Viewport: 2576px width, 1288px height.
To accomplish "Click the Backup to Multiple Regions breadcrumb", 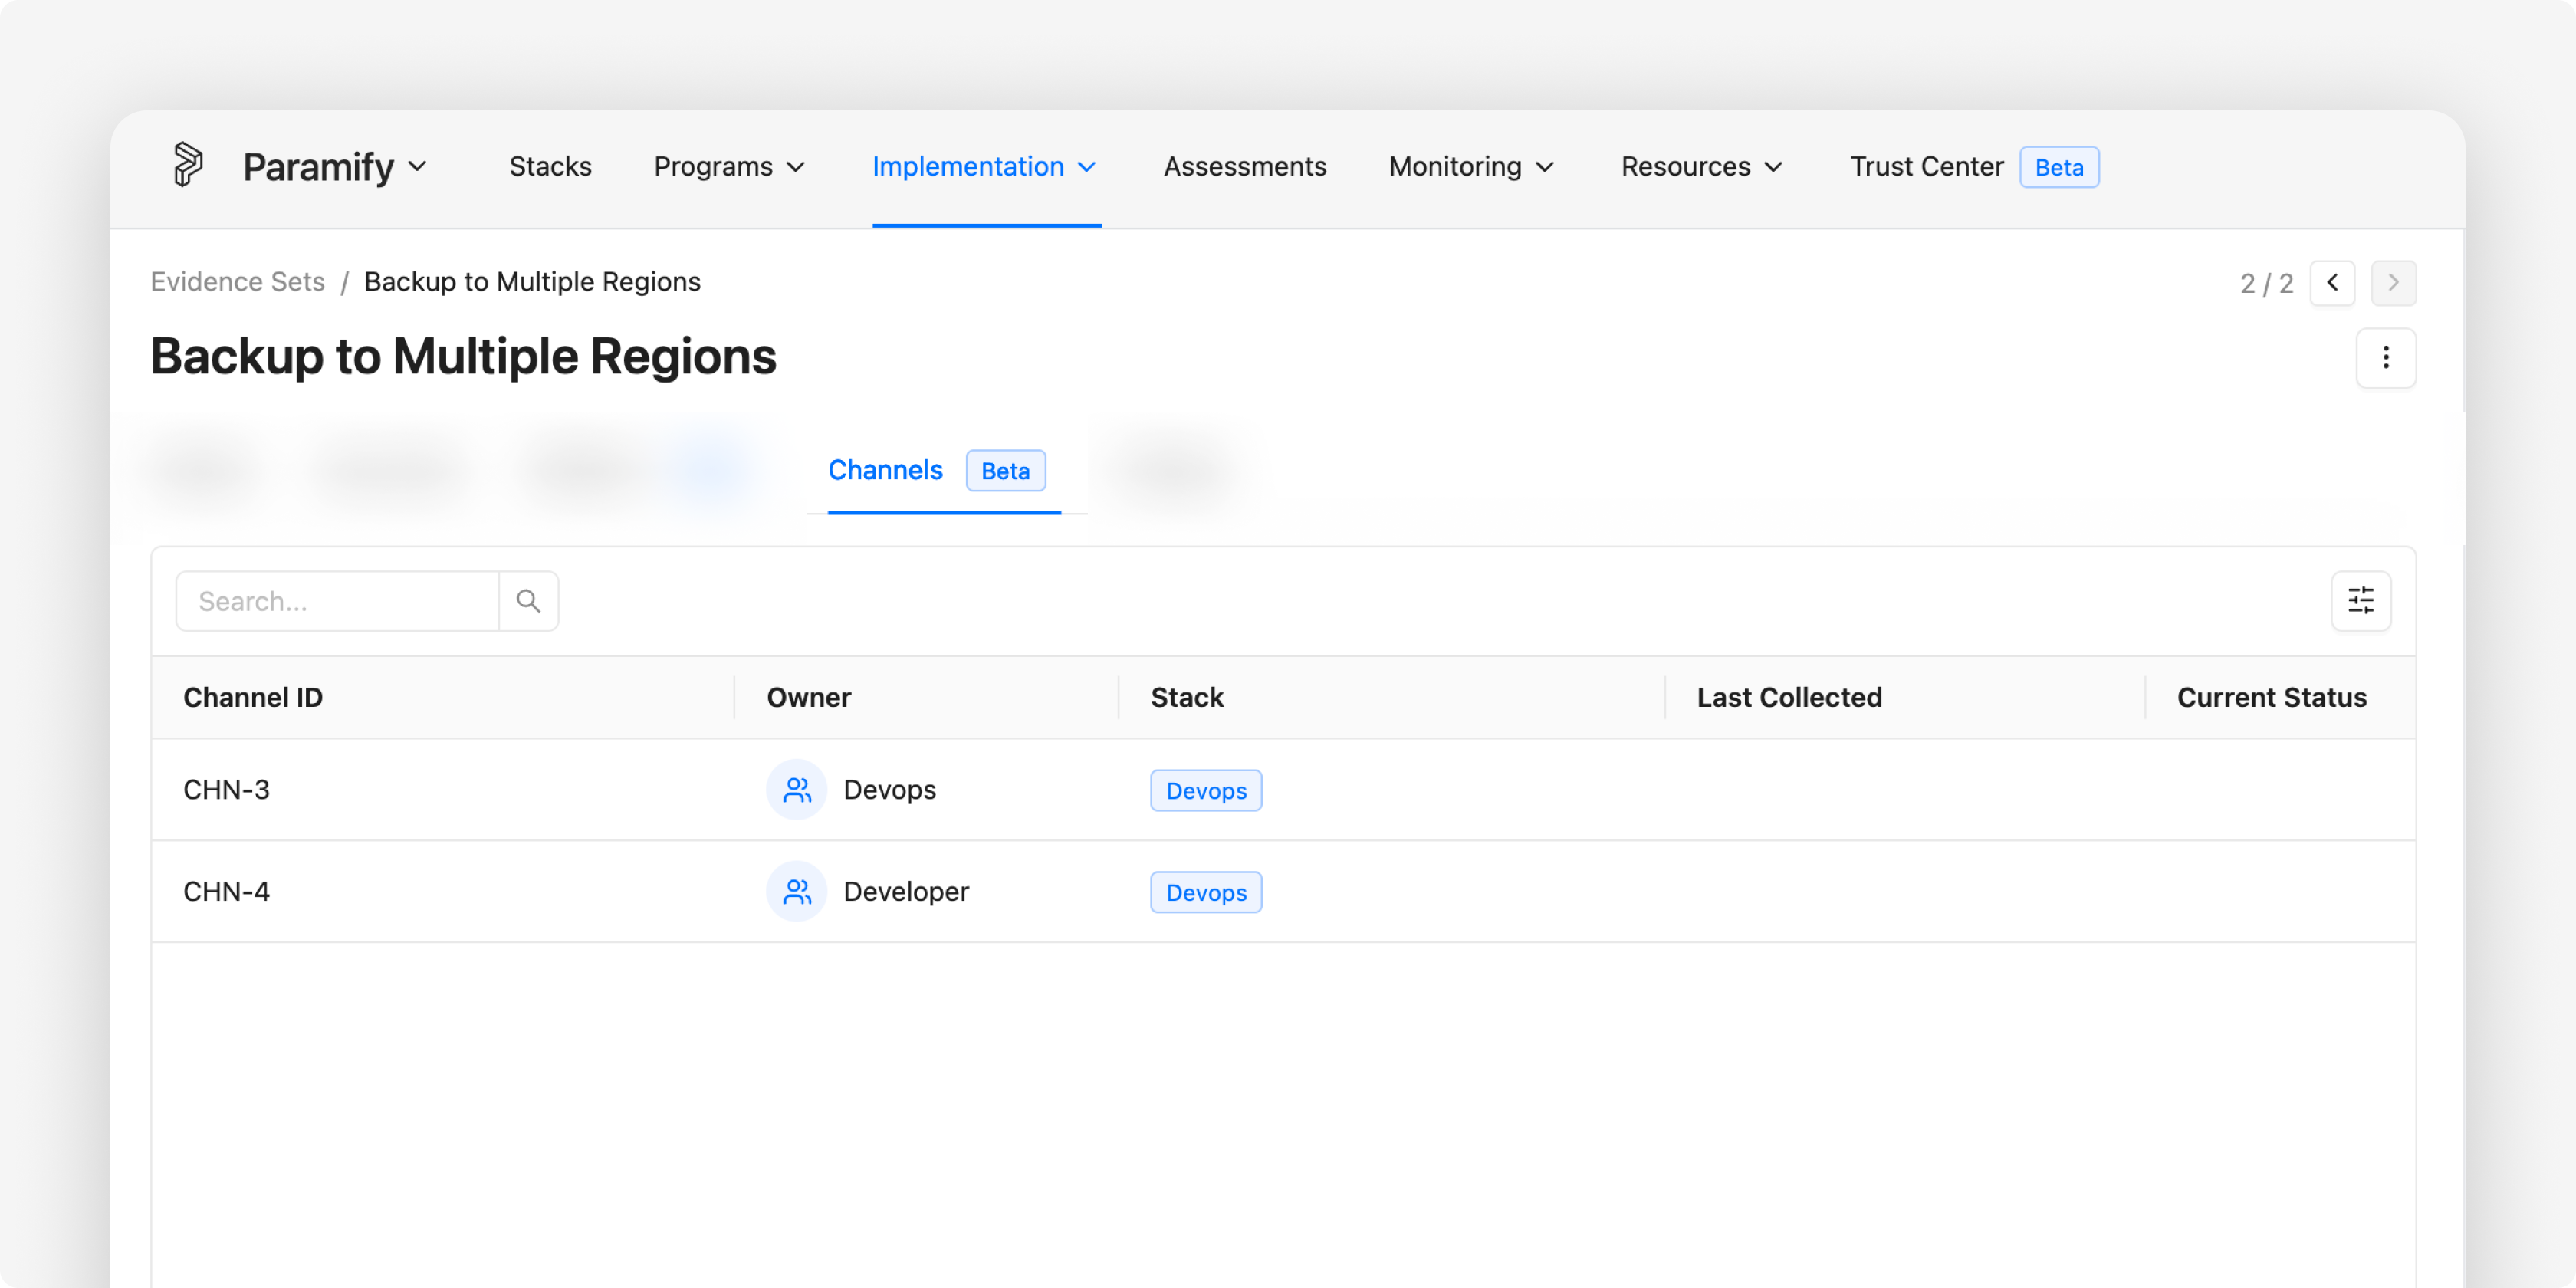I will point(532,282).
